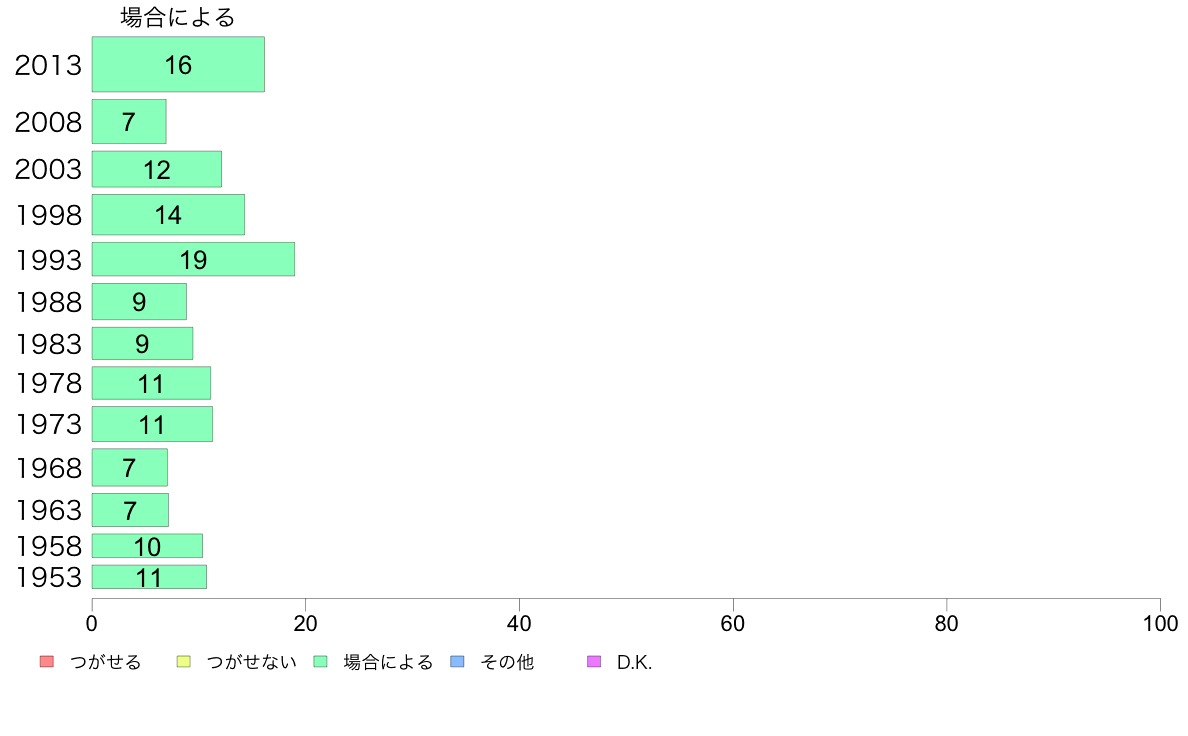Click the blue その他 legend swatch
The image size is (1188, 736).
coord(457,662)
